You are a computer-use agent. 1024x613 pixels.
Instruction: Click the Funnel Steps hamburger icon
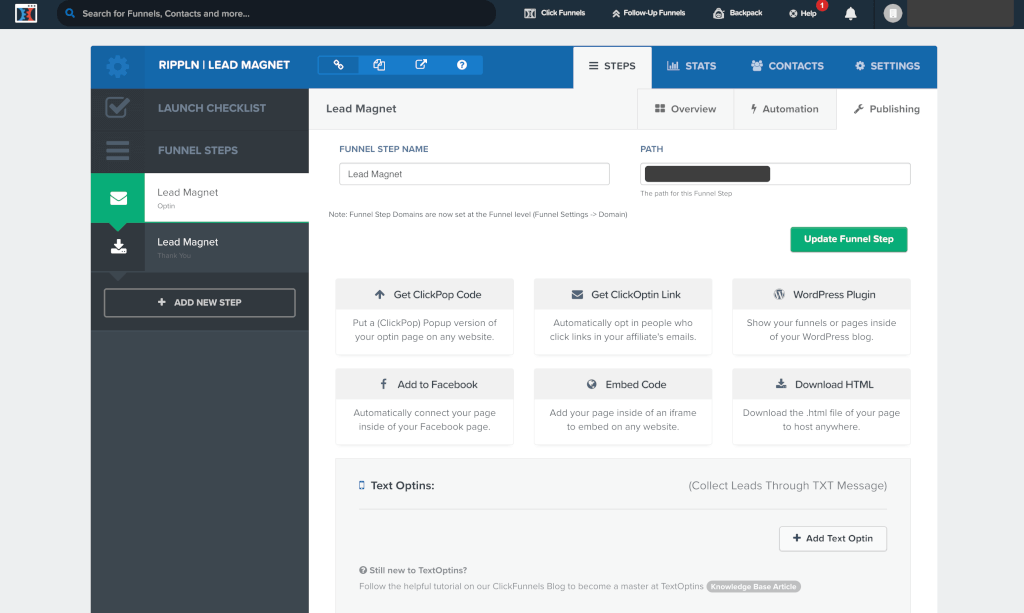pyautogui.click(x=118, y=150)
